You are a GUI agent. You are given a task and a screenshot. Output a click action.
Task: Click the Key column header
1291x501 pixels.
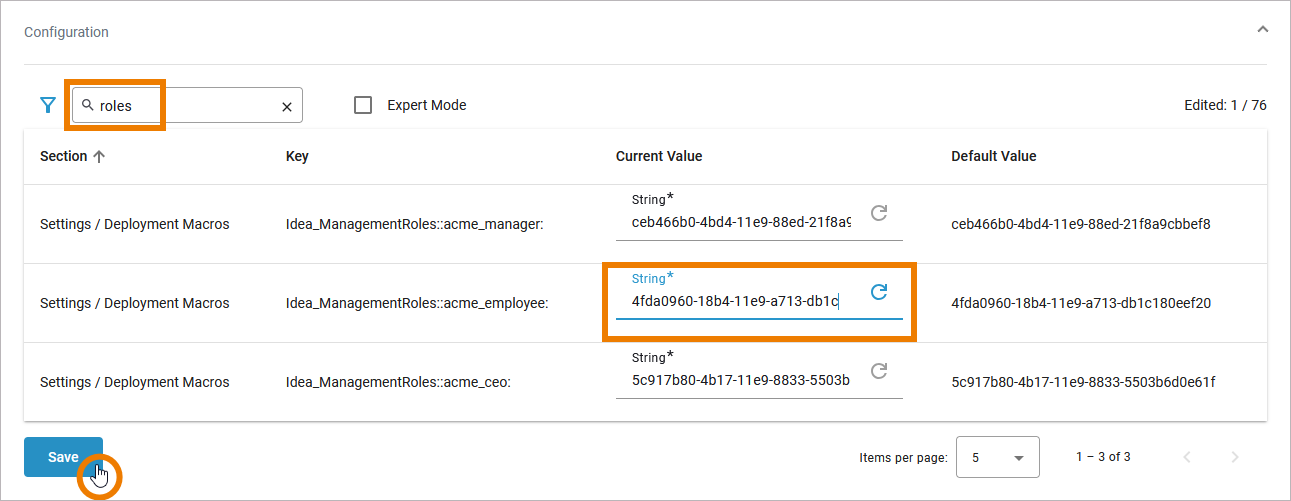coord(297,156)
